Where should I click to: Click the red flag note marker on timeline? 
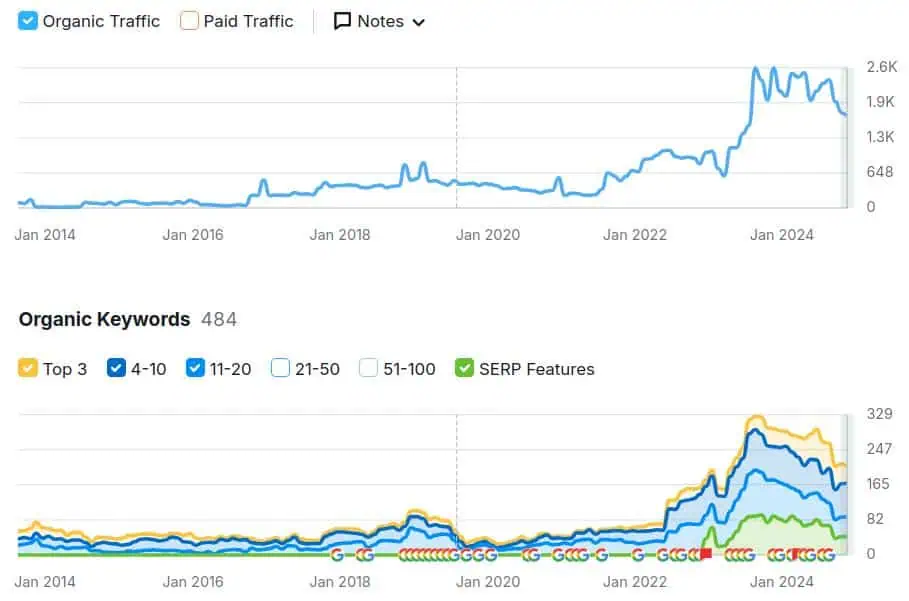click(x=705, y=554)
